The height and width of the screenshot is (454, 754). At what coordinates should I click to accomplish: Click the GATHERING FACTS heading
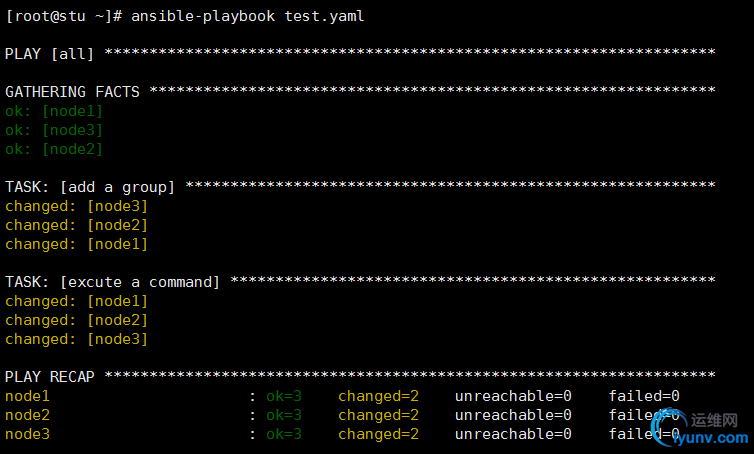point(72,91)
